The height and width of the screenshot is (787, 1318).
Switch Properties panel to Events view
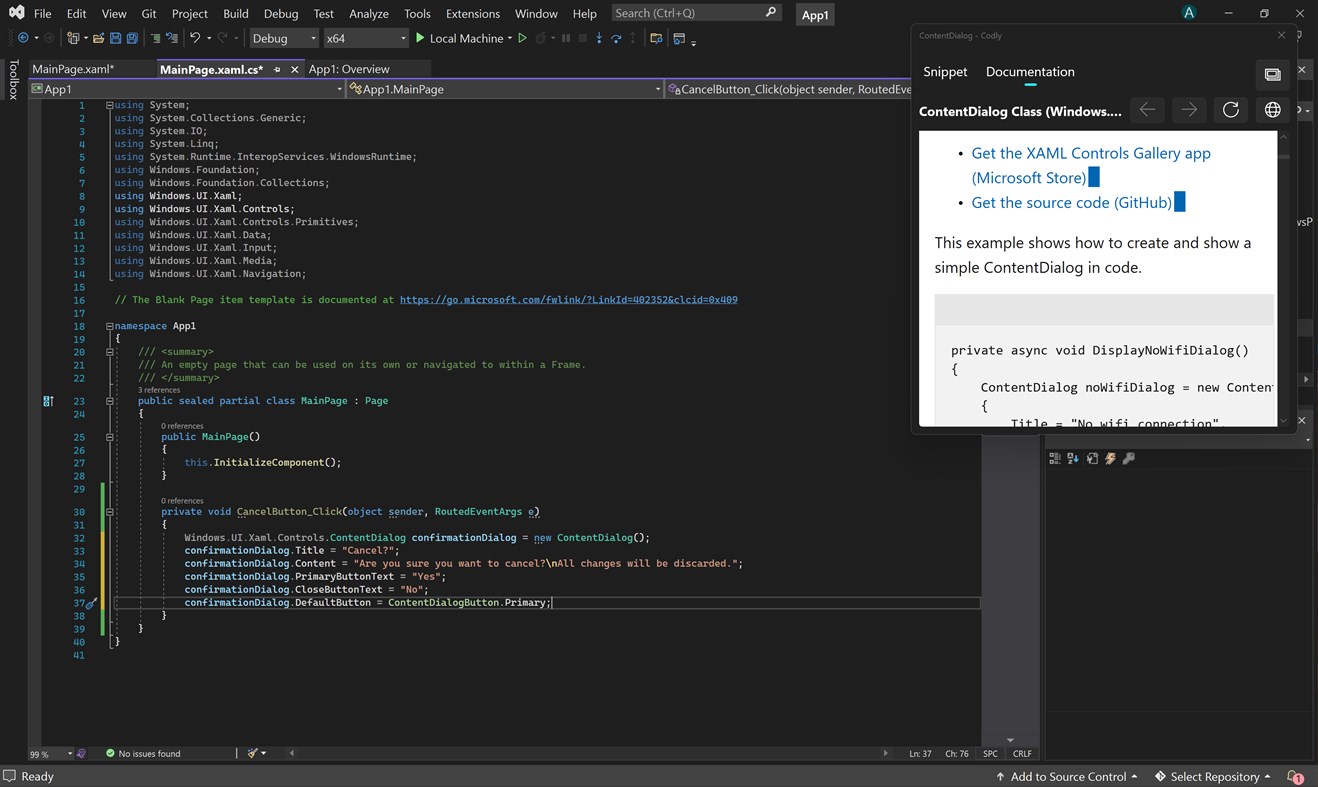tap(1110, 457)
